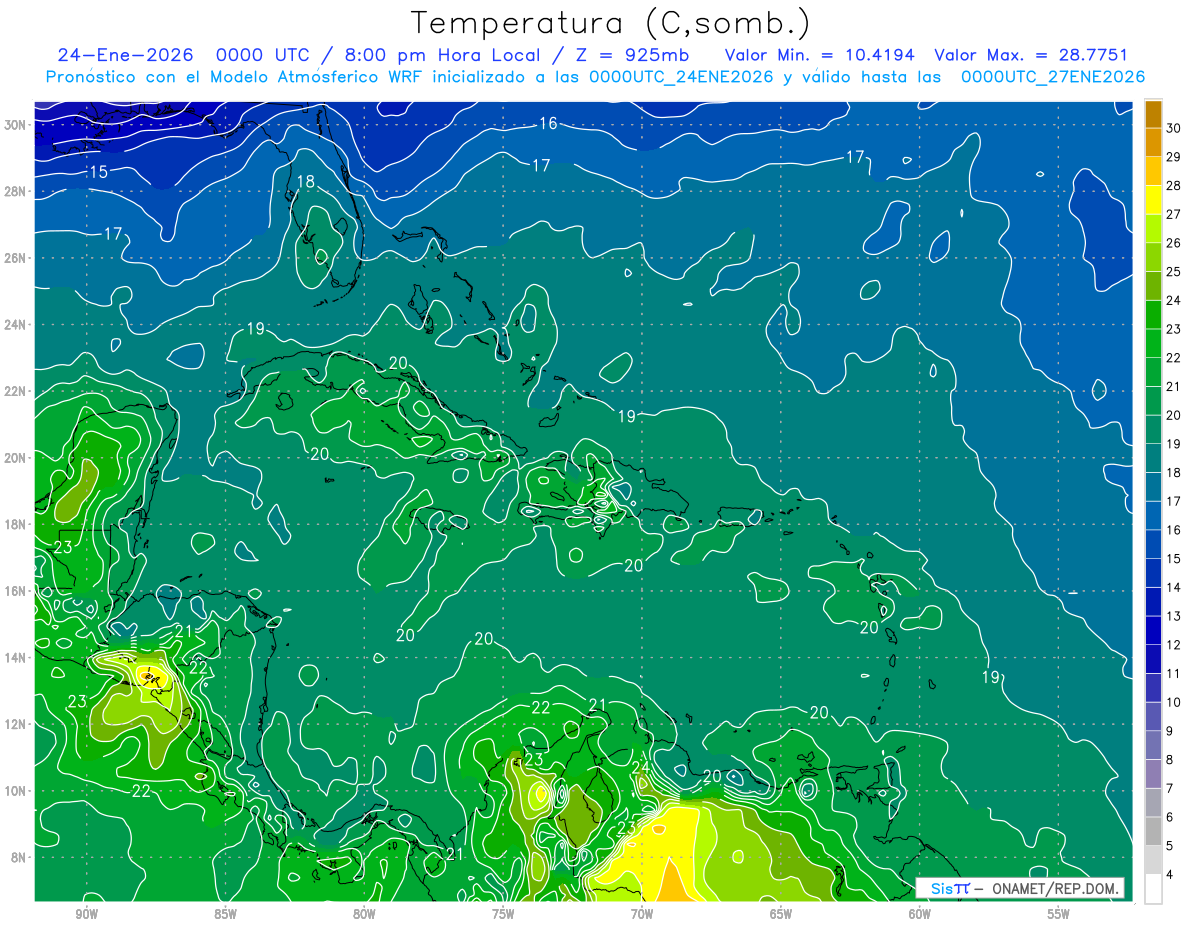Click "Pronóstico con el Modelo Atmosférico WRF" text
The height and width of the screenshot is (927, 1200).
coord(237,77)
